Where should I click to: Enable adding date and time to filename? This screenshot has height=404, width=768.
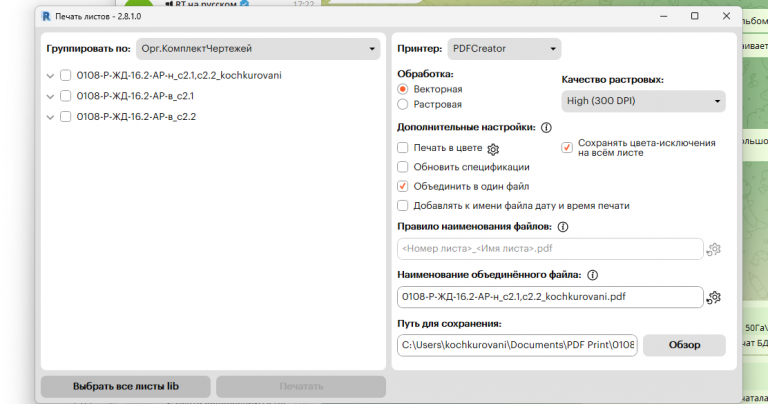403,206
